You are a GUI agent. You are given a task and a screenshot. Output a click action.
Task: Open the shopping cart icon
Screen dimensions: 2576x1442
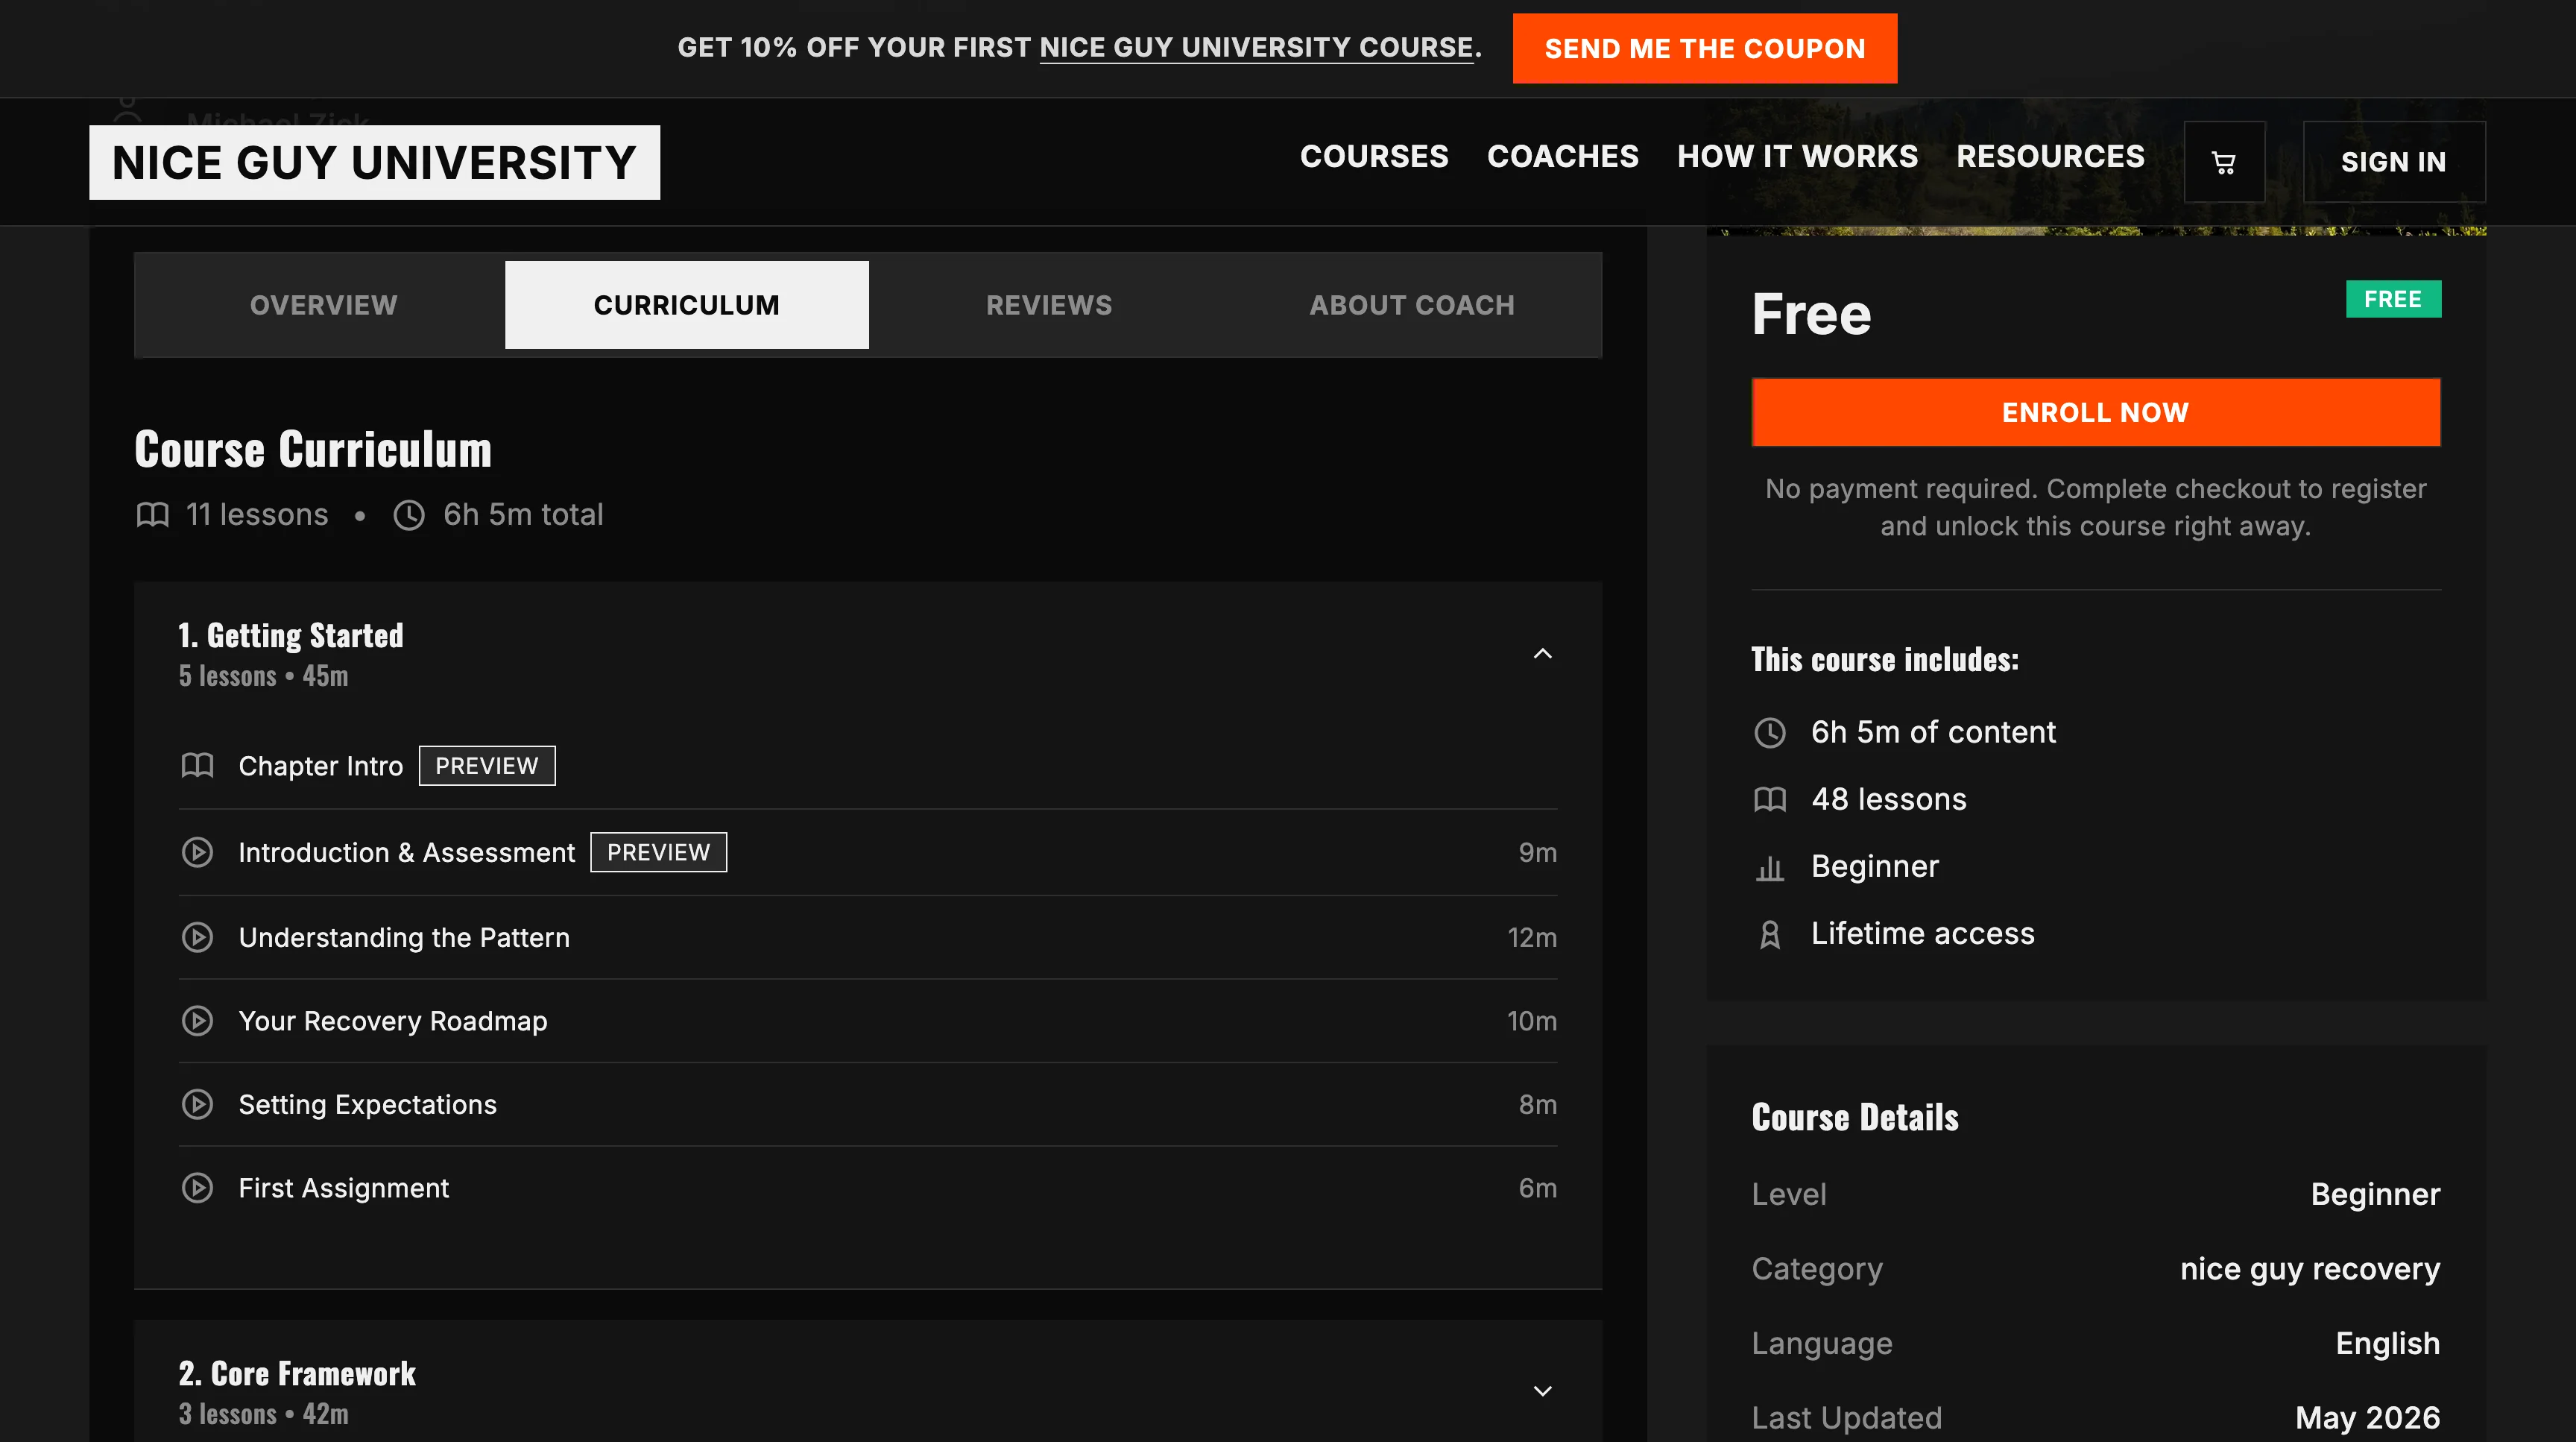point(2224,162)
